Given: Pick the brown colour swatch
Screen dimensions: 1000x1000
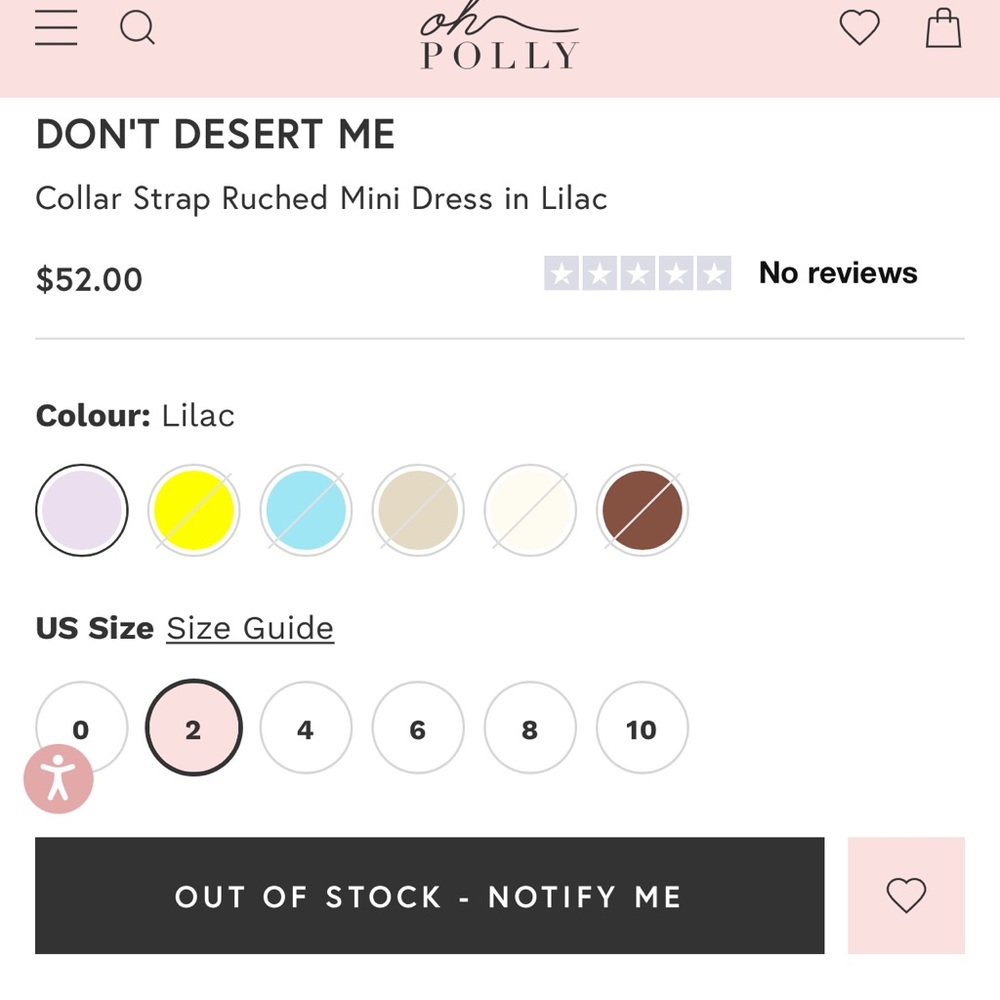Looking at the screenshot, I should [x=642, y=510].
